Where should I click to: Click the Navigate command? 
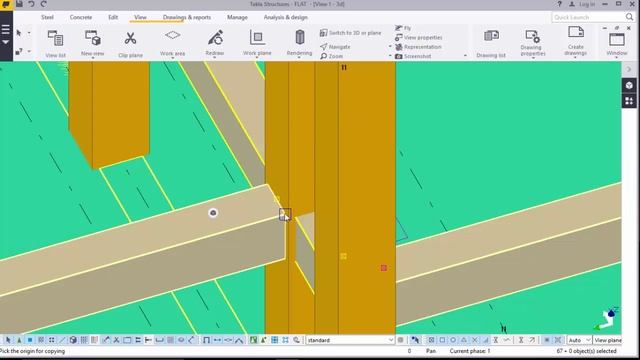[x=335, y=47]
